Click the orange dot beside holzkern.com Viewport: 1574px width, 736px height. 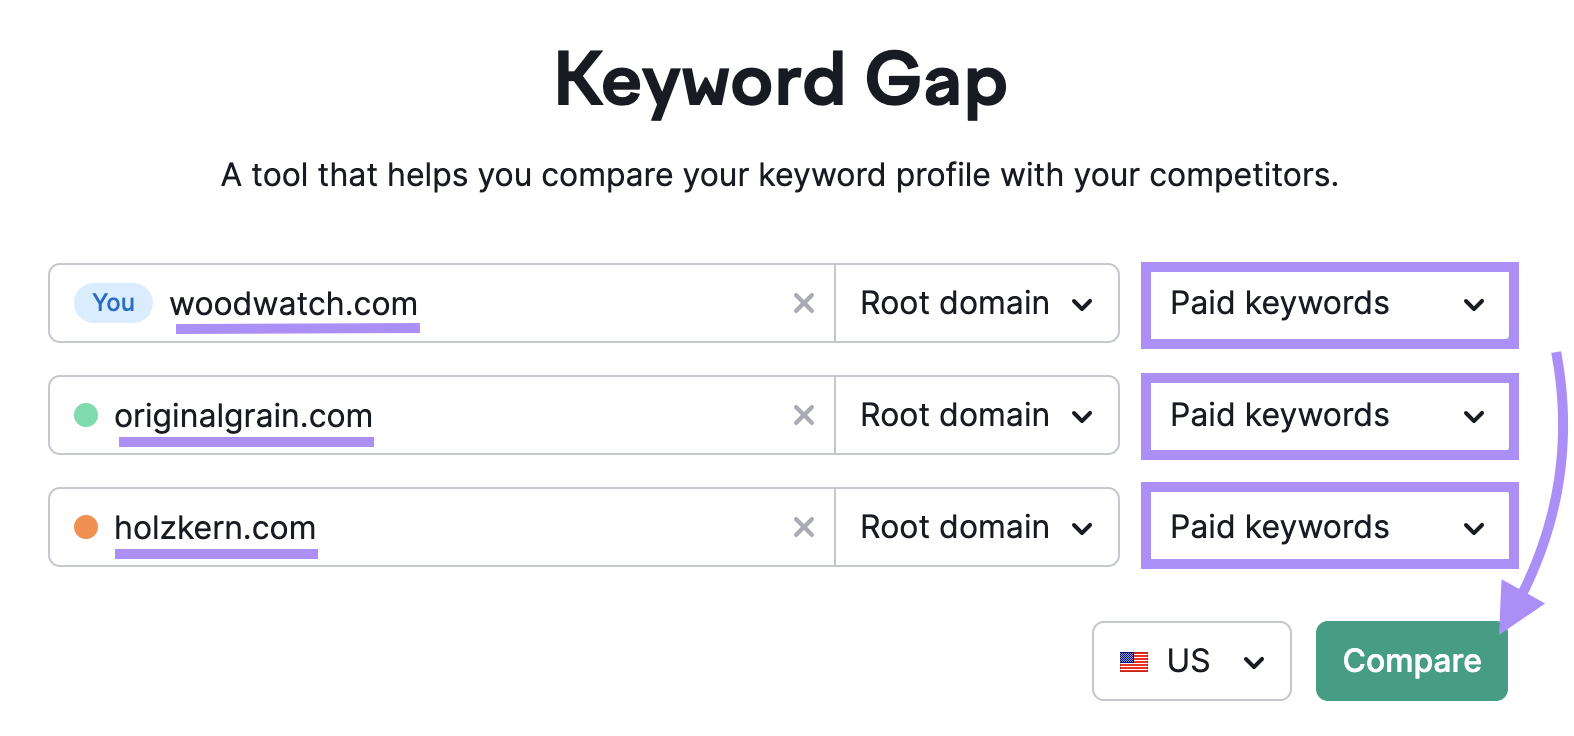pyautogui.click(x=87, y=527)
